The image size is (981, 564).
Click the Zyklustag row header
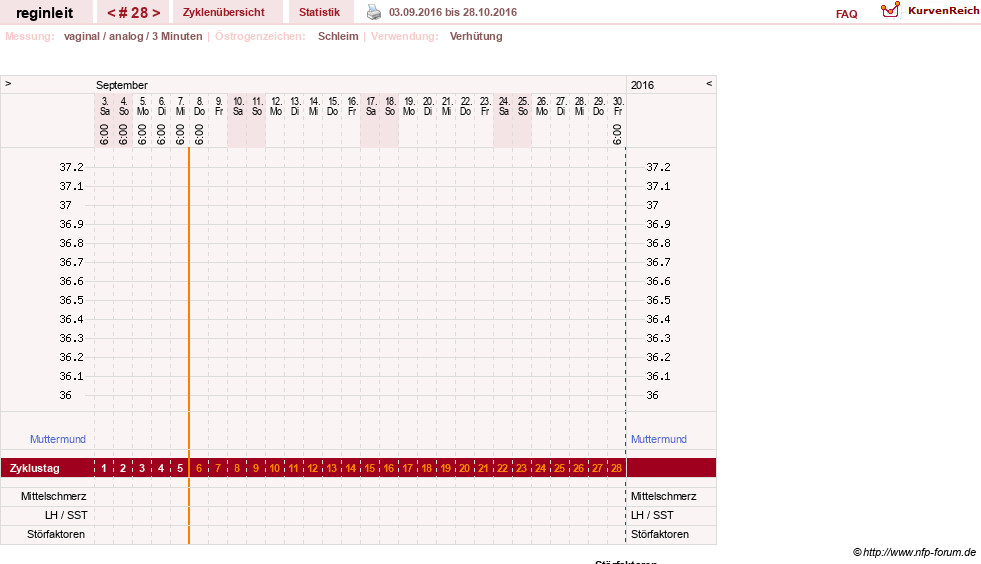point(34,468)
